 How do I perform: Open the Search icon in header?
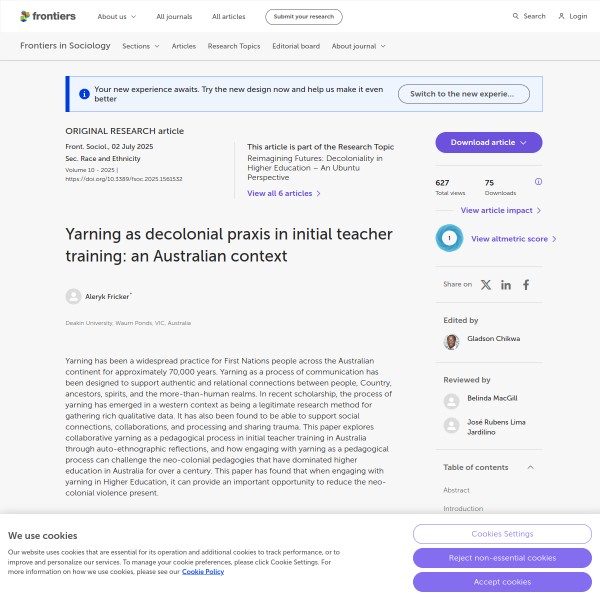[x=516, y=16]
